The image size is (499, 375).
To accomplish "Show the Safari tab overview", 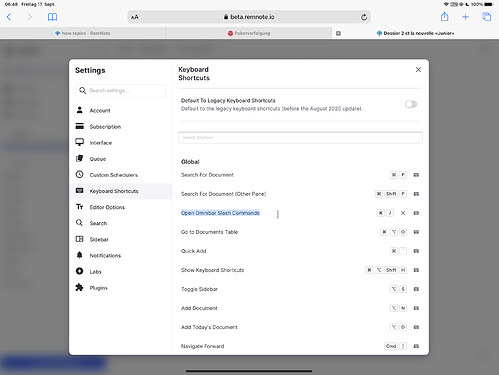I will click(487, 17).
